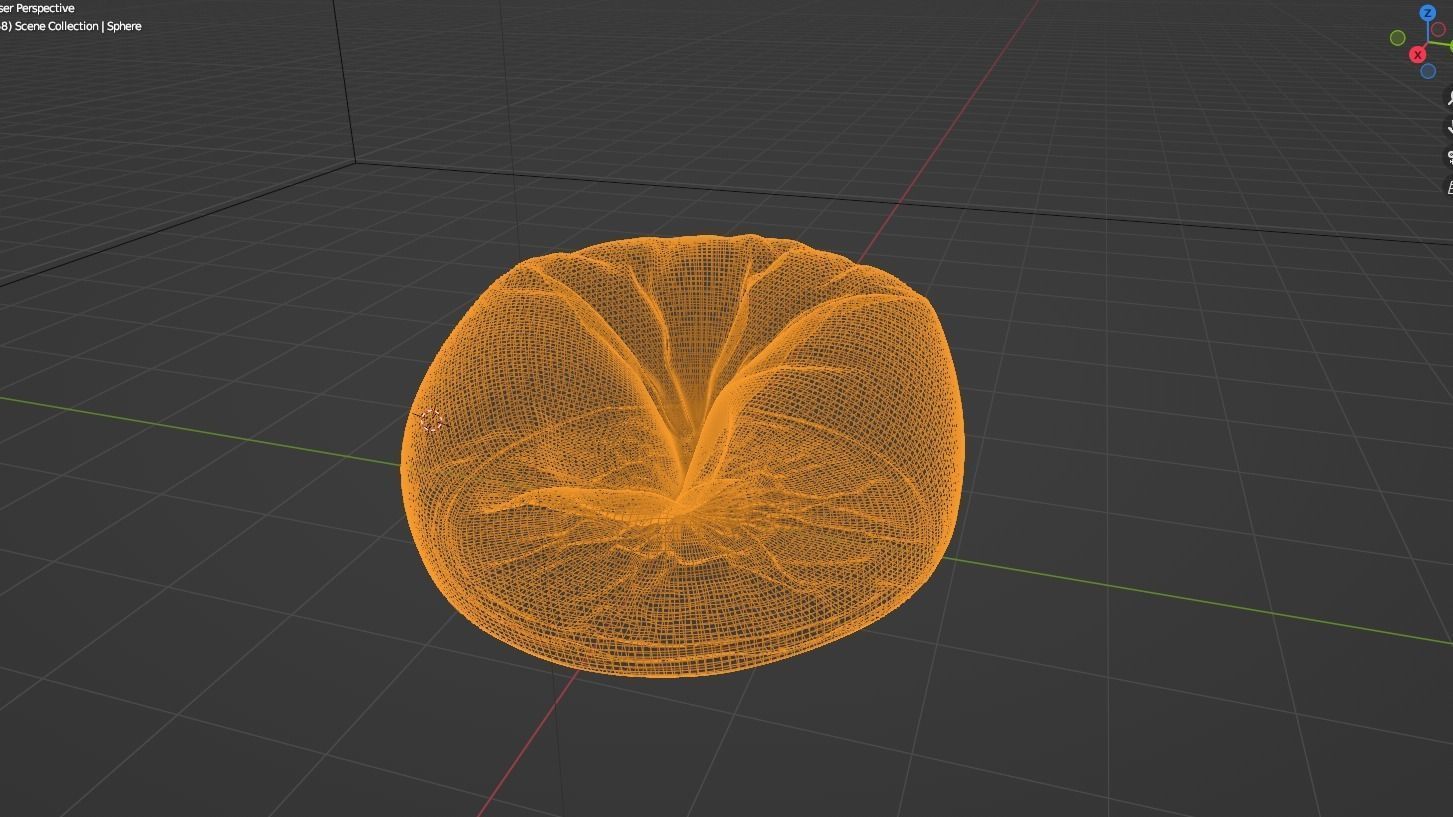Image resolution: width=1453 pixels, height=817 pixels.
Task: Click the 3D cursor crosshair in the viewport
Action: (432, 420)
